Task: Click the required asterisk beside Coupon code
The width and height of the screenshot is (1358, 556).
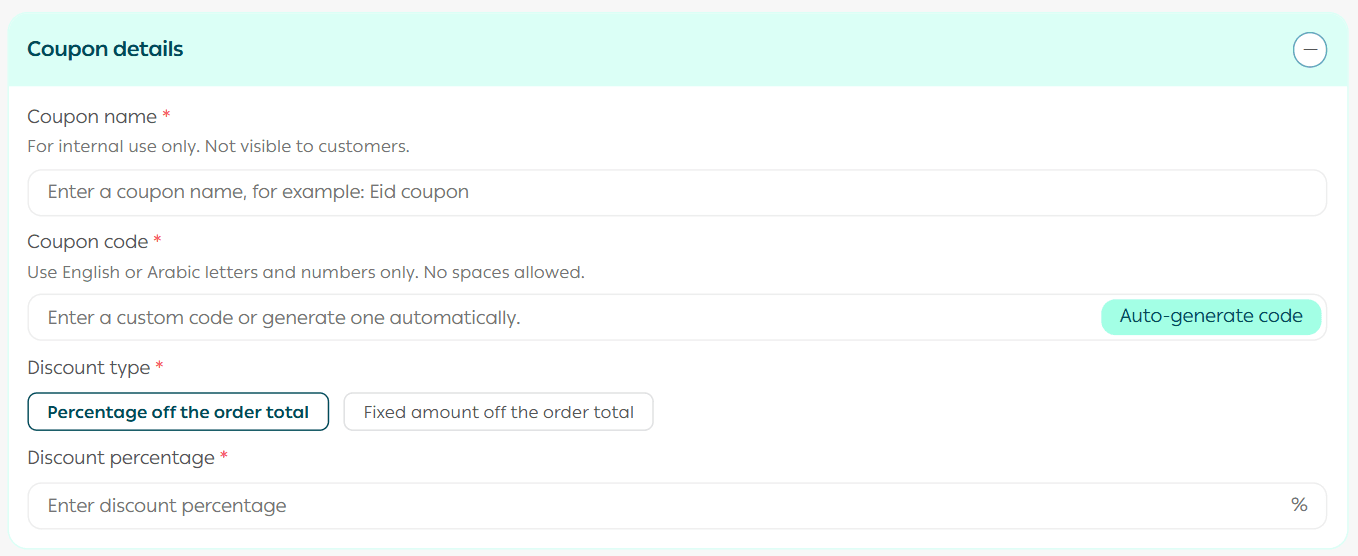Action: pyautogui.click(x=157, y=241)
